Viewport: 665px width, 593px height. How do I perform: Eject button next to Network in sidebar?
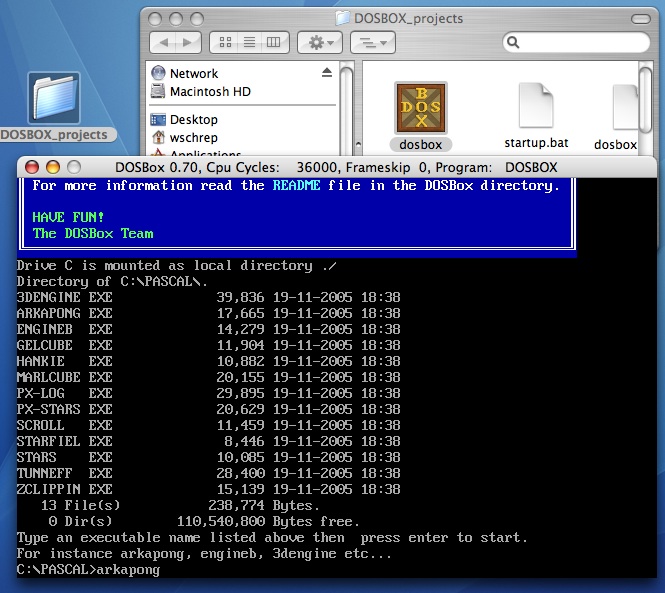tap(327, 73)
